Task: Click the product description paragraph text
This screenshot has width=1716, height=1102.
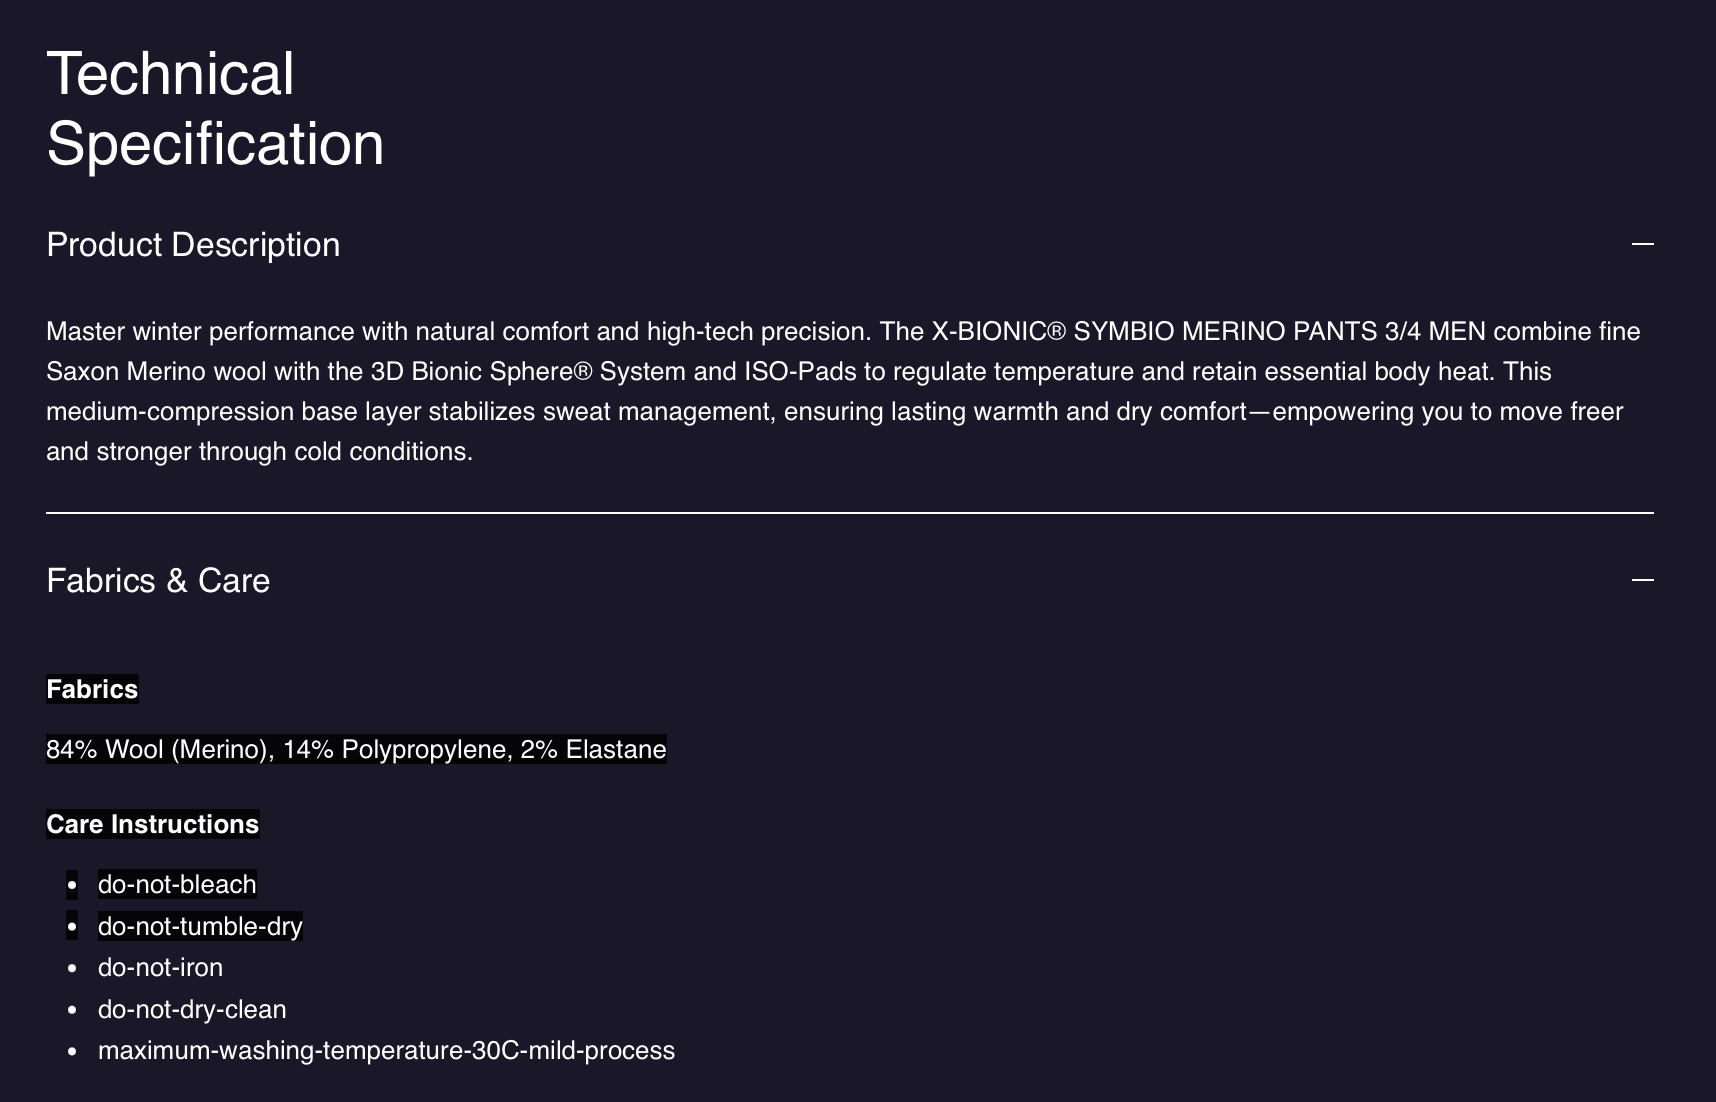Action: click(x=843, y=391)
